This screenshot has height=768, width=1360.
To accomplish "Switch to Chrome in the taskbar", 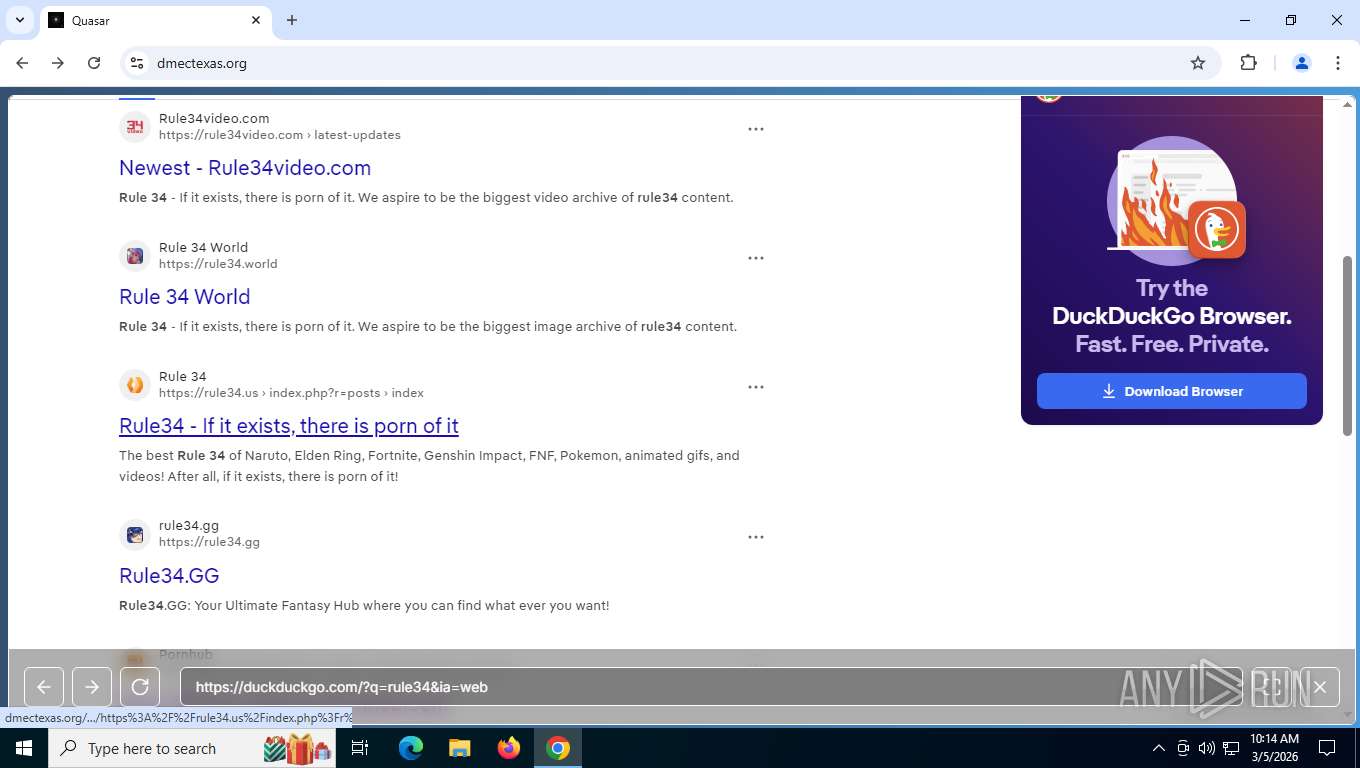I will (x=558, y=748).
